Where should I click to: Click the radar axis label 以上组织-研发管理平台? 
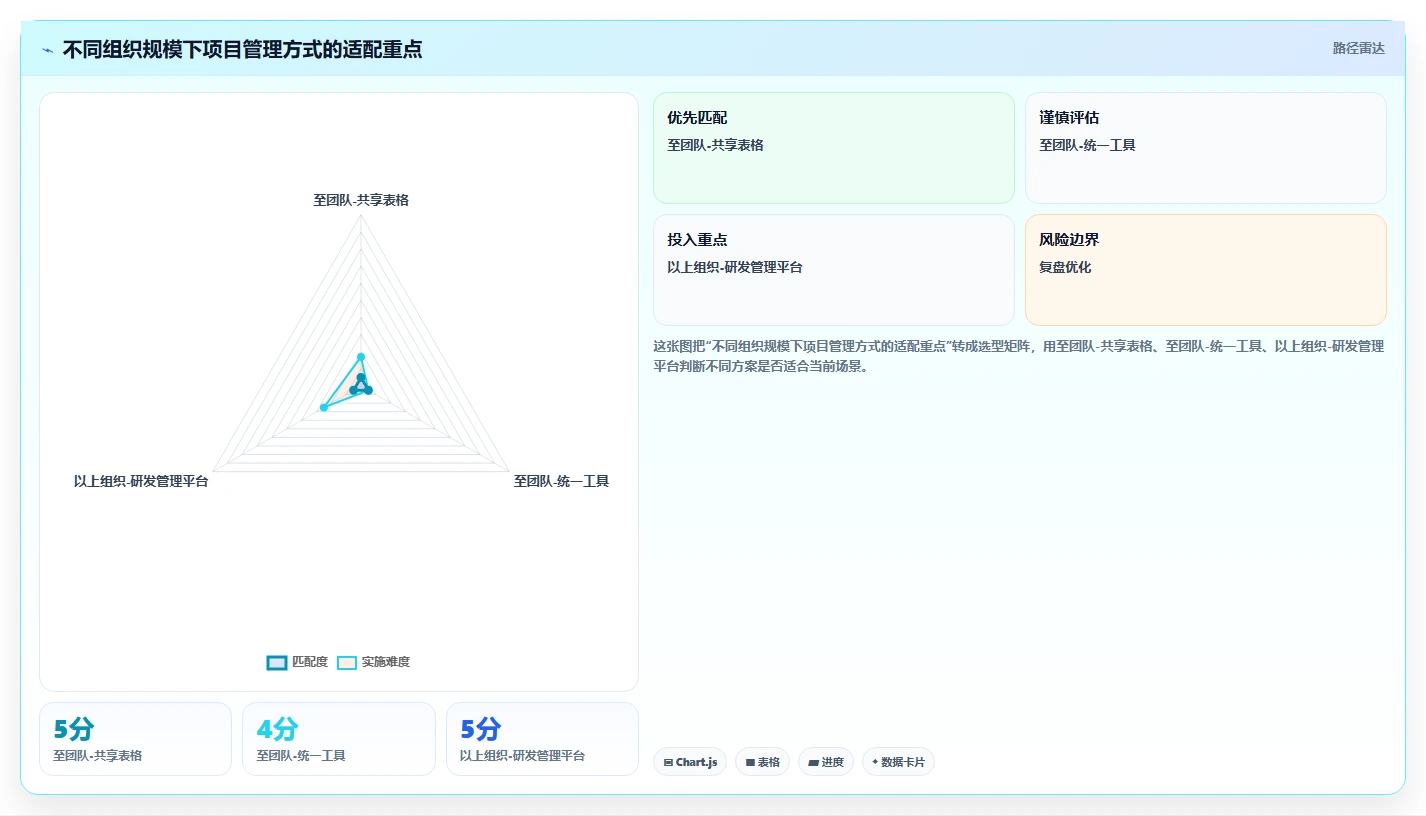click(141, 481)
